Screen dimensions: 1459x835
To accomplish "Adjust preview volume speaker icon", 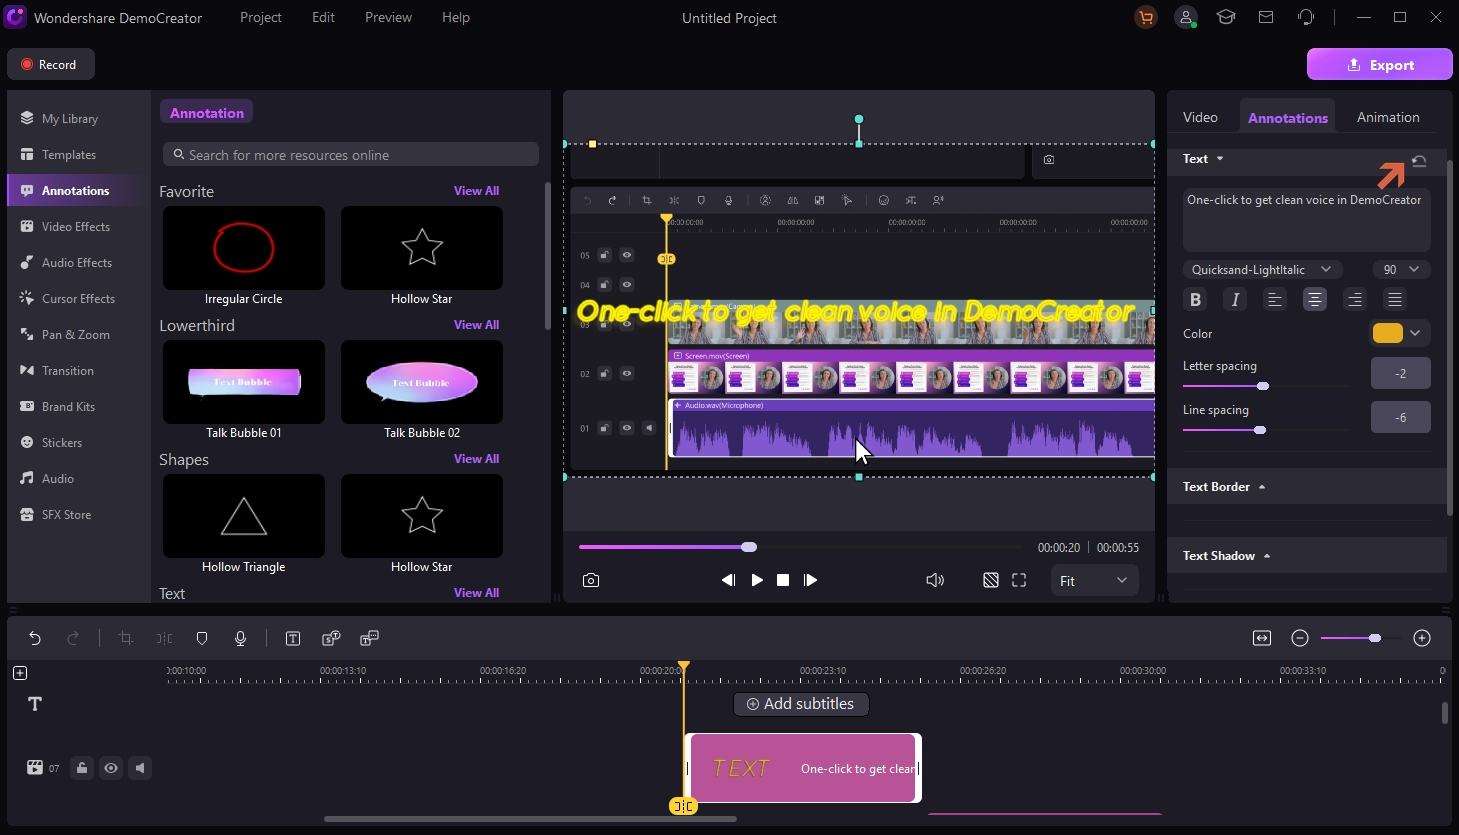I will tap(935, 580).
